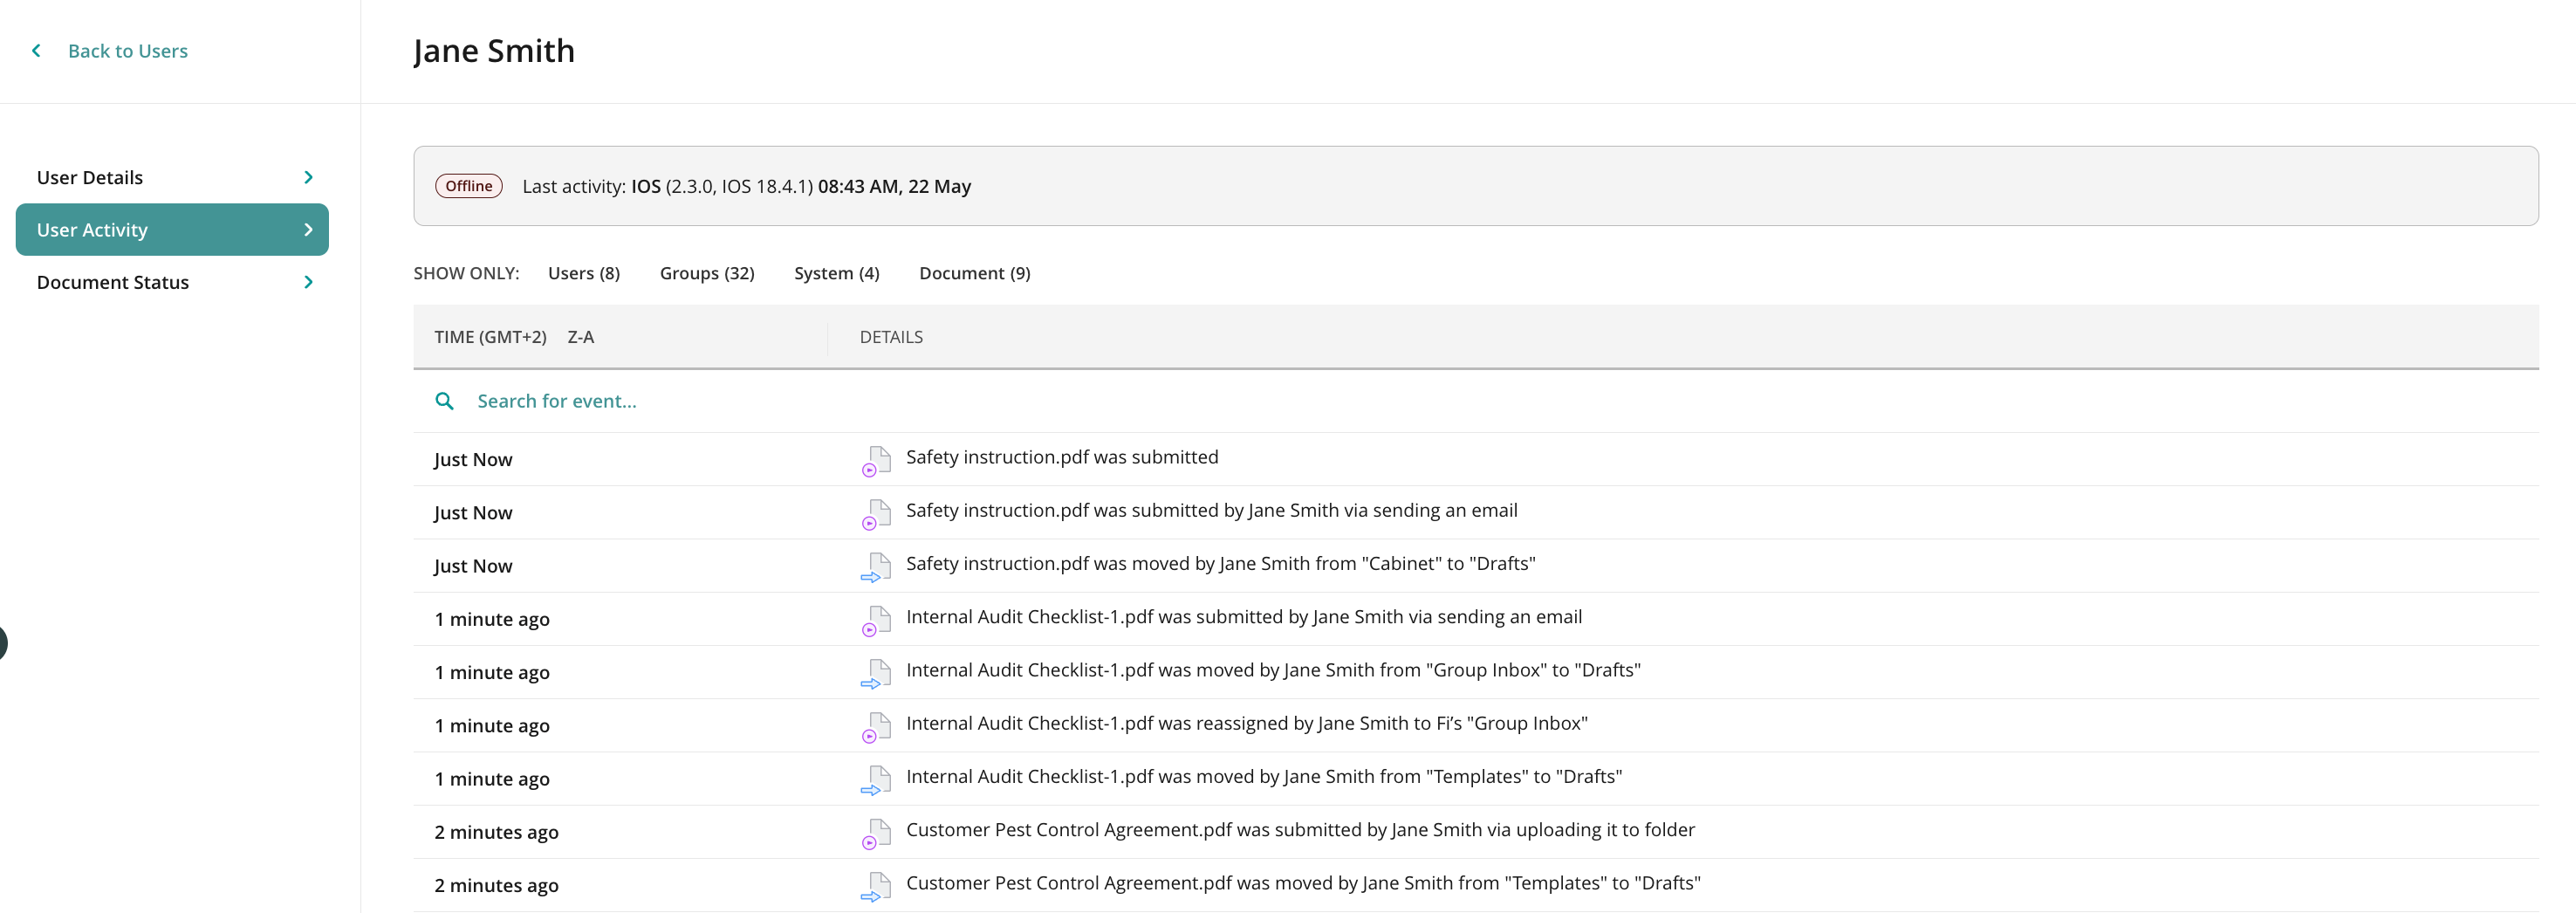Expand User Details chevron
This screenshot has width=2576, height=913.
click(x=308, y=178)
